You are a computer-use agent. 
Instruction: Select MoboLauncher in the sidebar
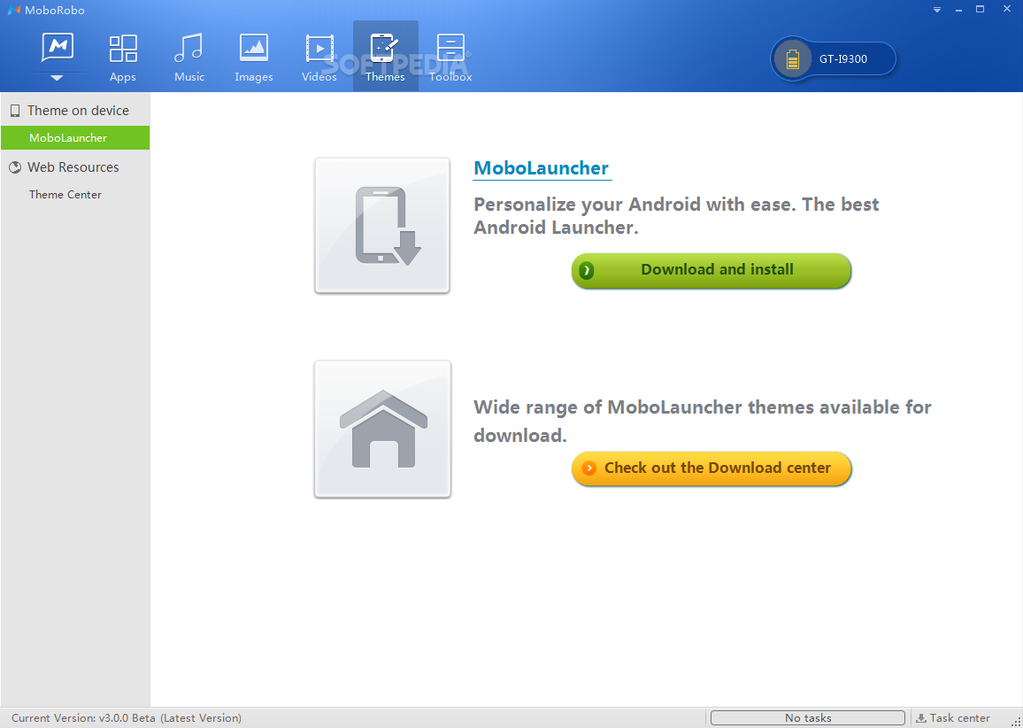75,138
